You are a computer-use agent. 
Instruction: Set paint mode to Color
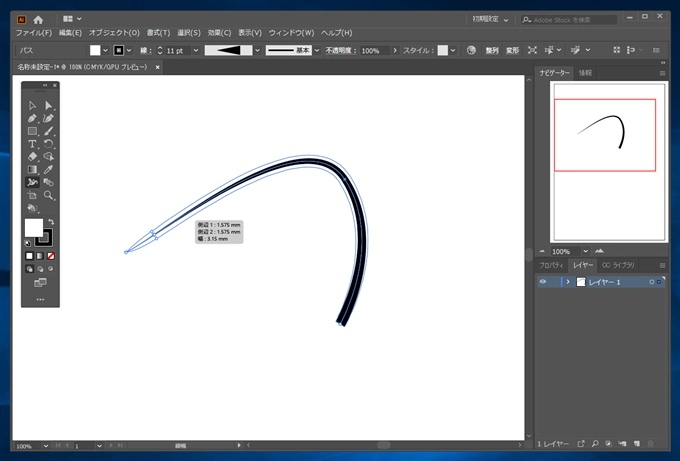pos(29,256)
